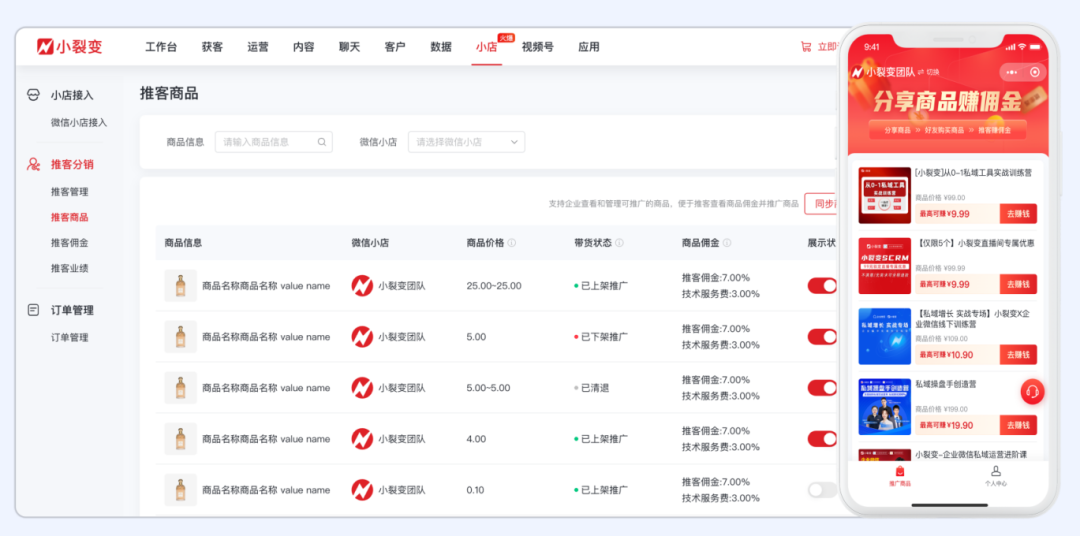This screenshot has width=1080, height=536.
Task: Tap the 推广商品 bag icon in phone
Action: [x=900, y=471]
